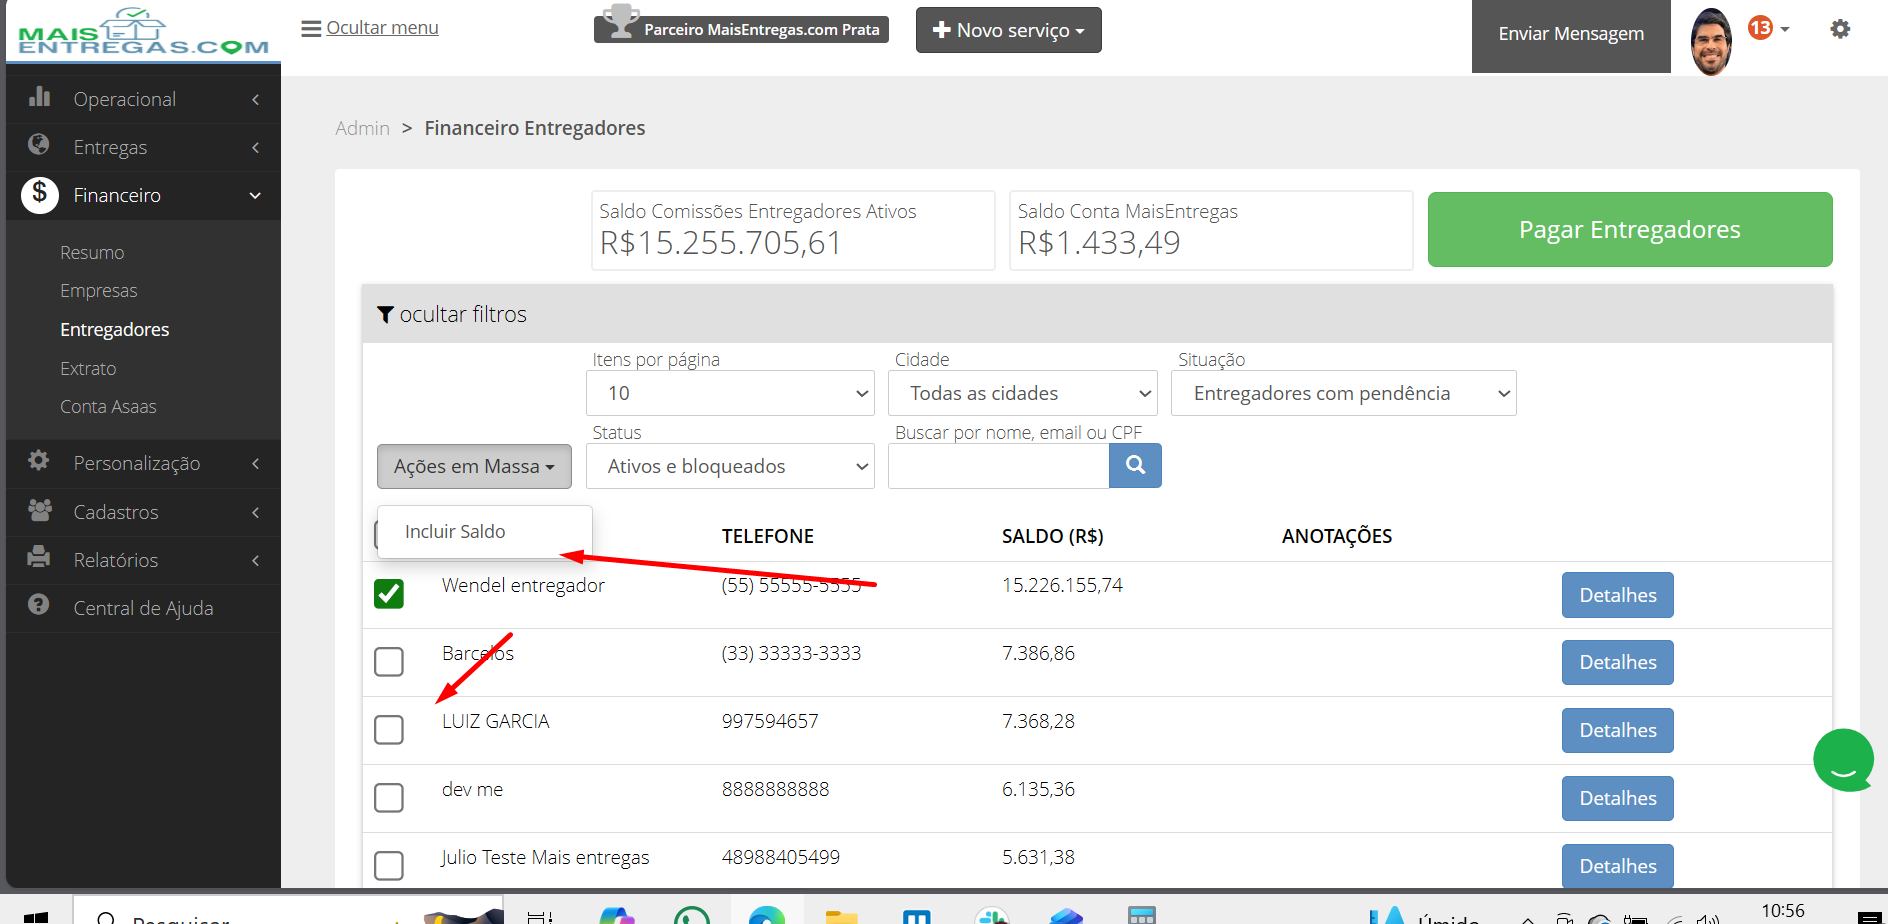This screenshot has height=924, width=1888.
Task: Open notifications badge showing 13
Action: (1761, 28)
